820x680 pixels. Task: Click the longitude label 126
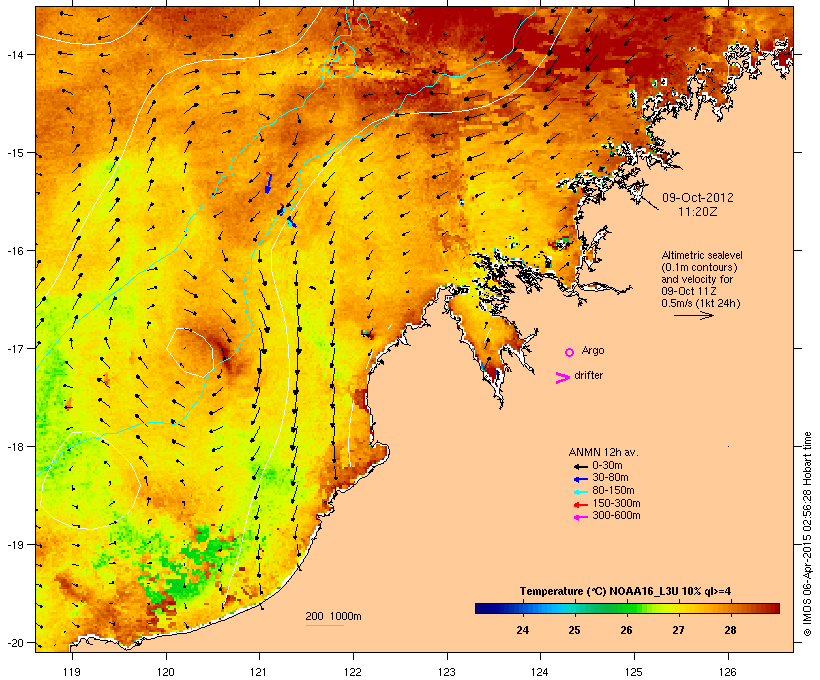(728, 672)
